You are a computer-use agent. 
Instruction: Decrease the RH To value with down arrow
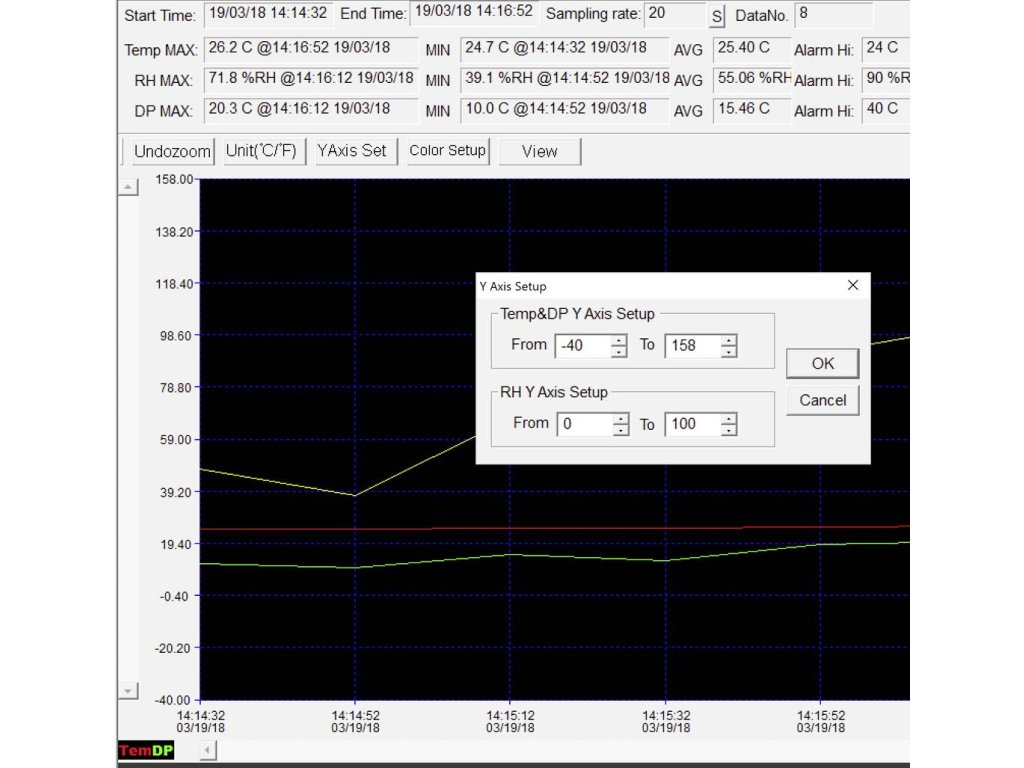(729, 431)
